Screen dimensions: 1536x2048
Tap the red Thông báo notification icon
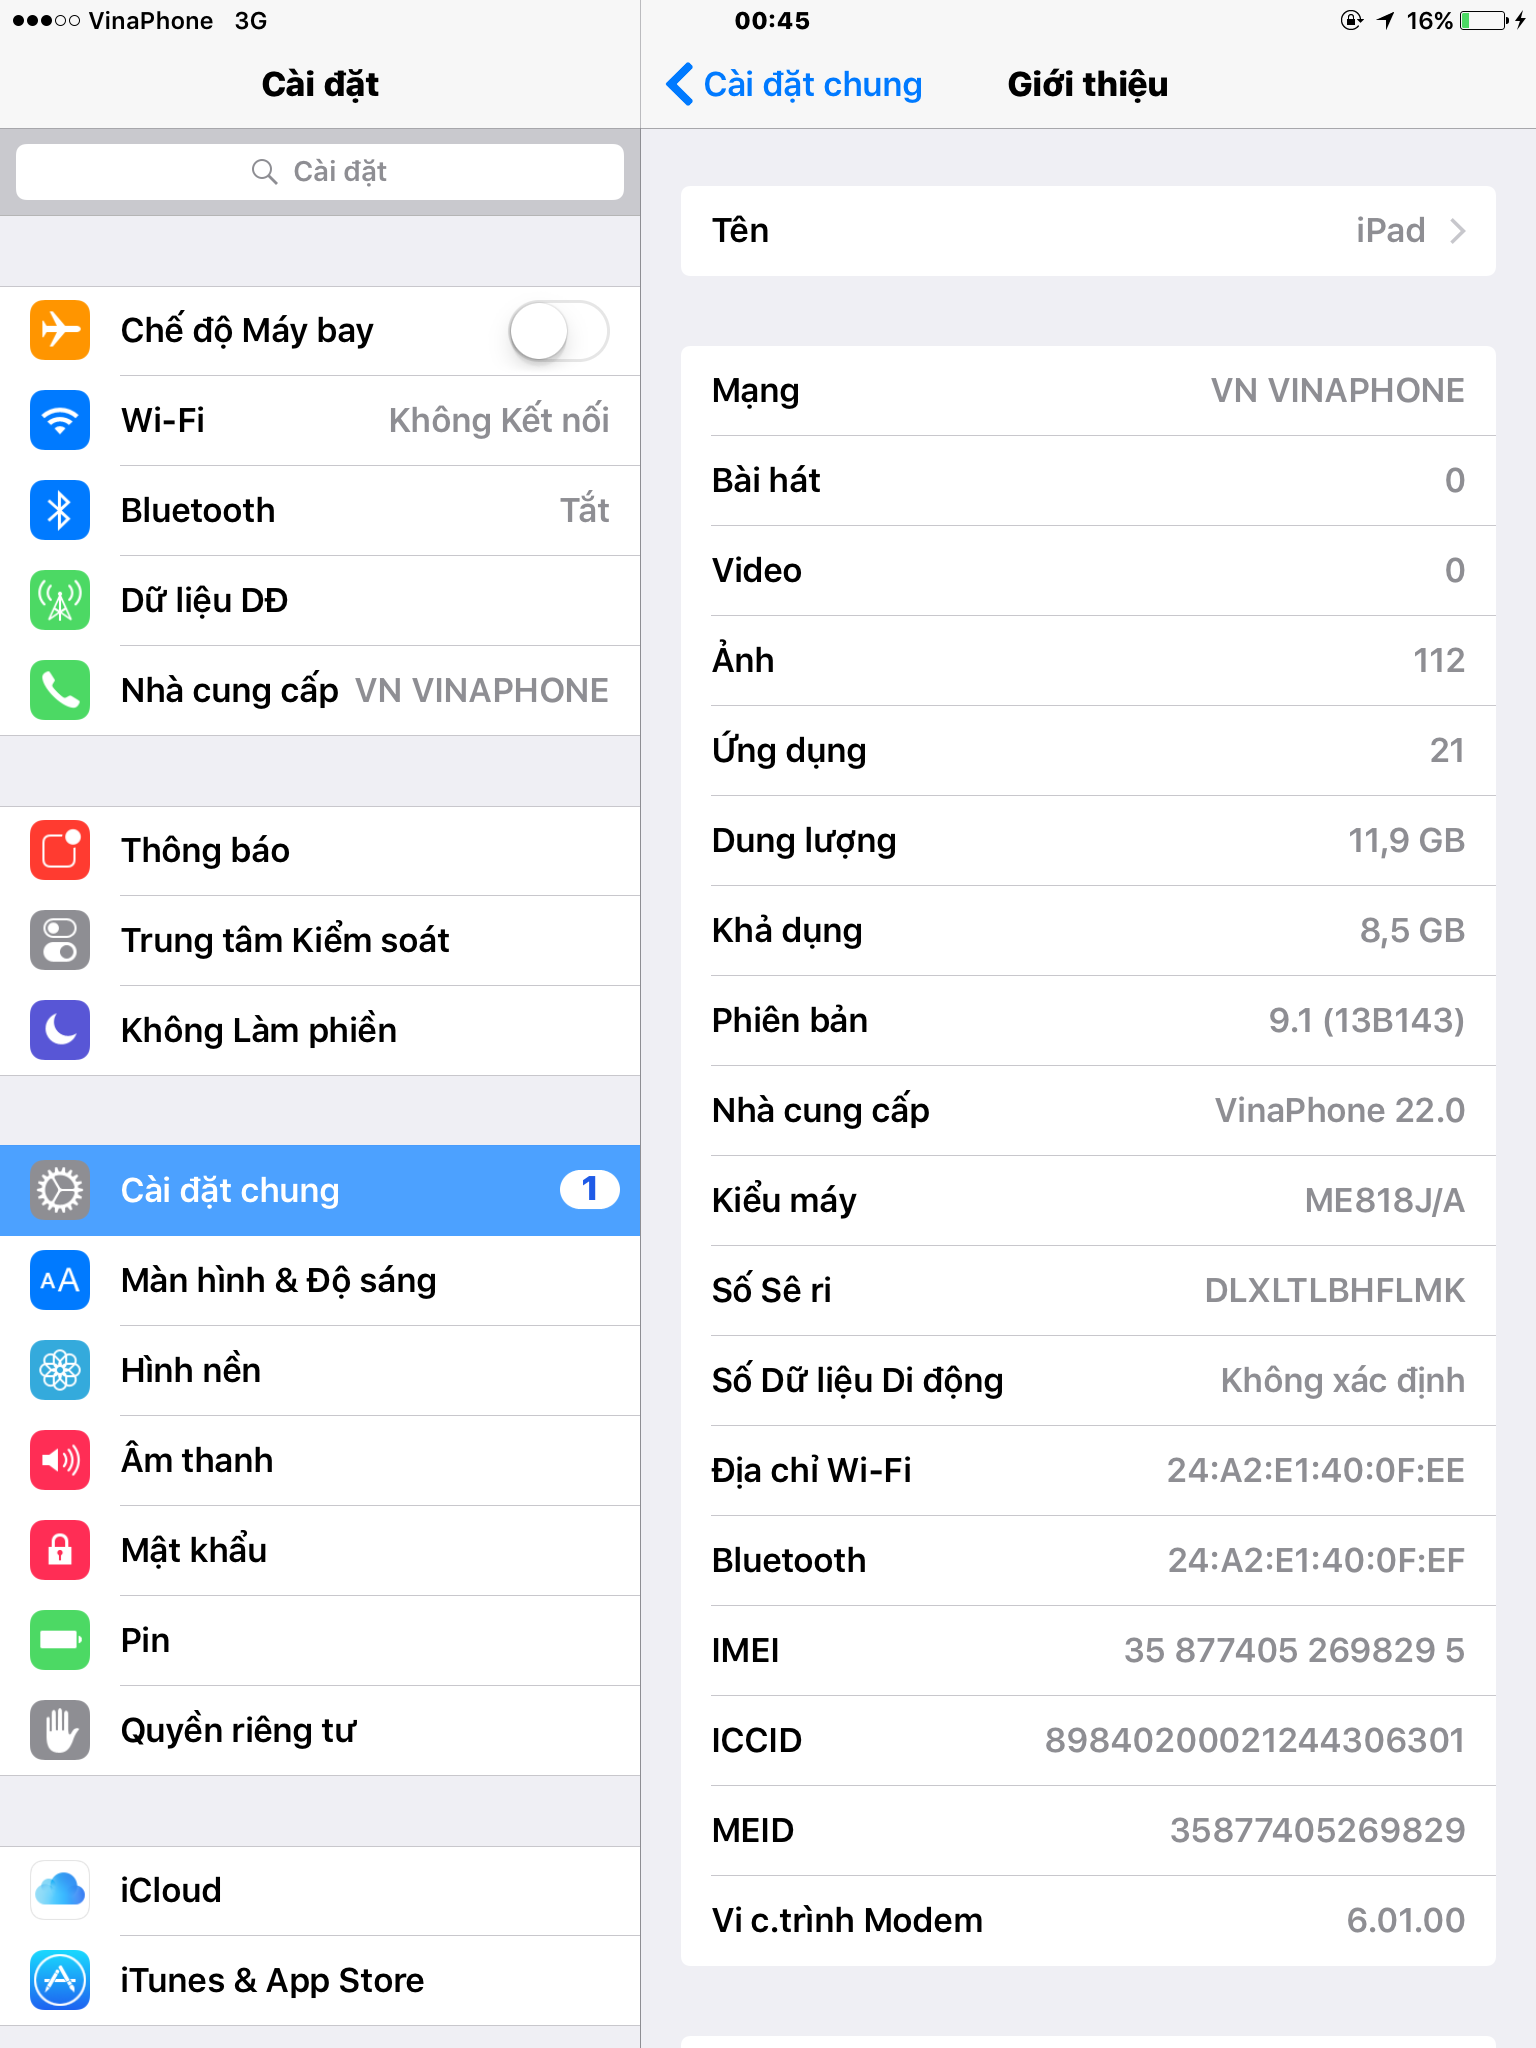(60, 850)
